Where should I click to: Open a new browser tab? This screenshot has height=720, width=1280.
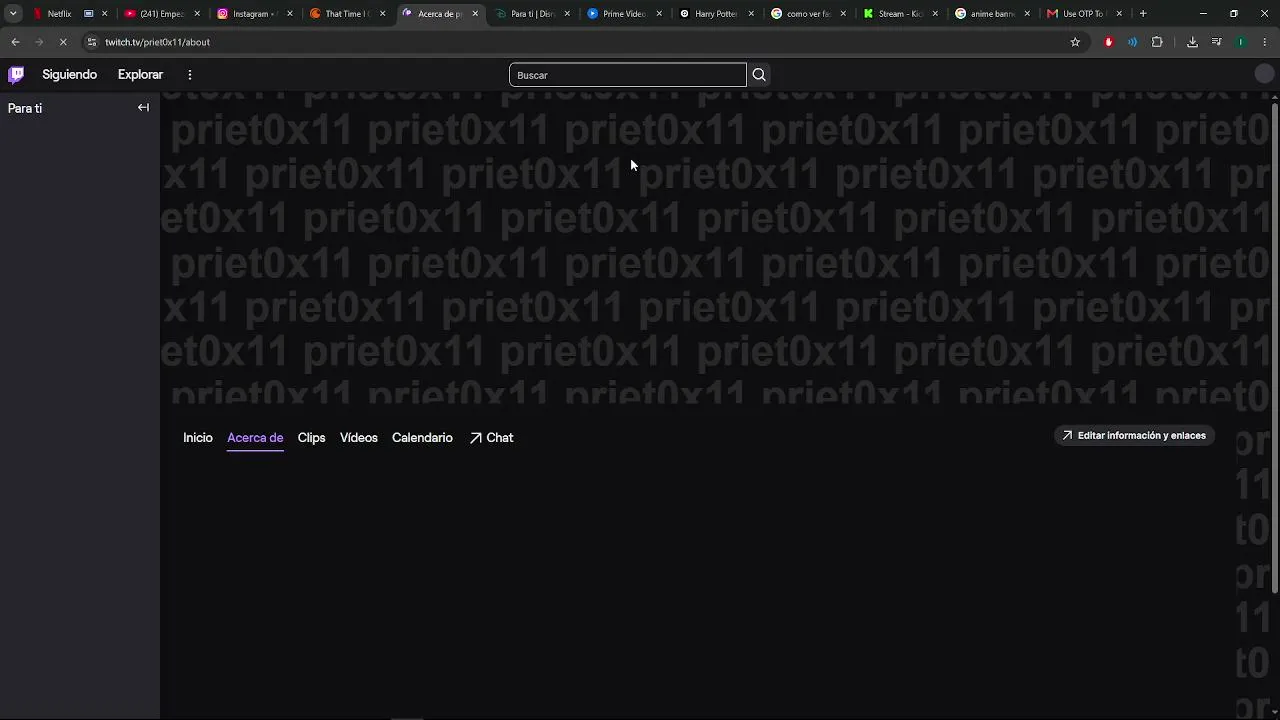[1143, 14]
